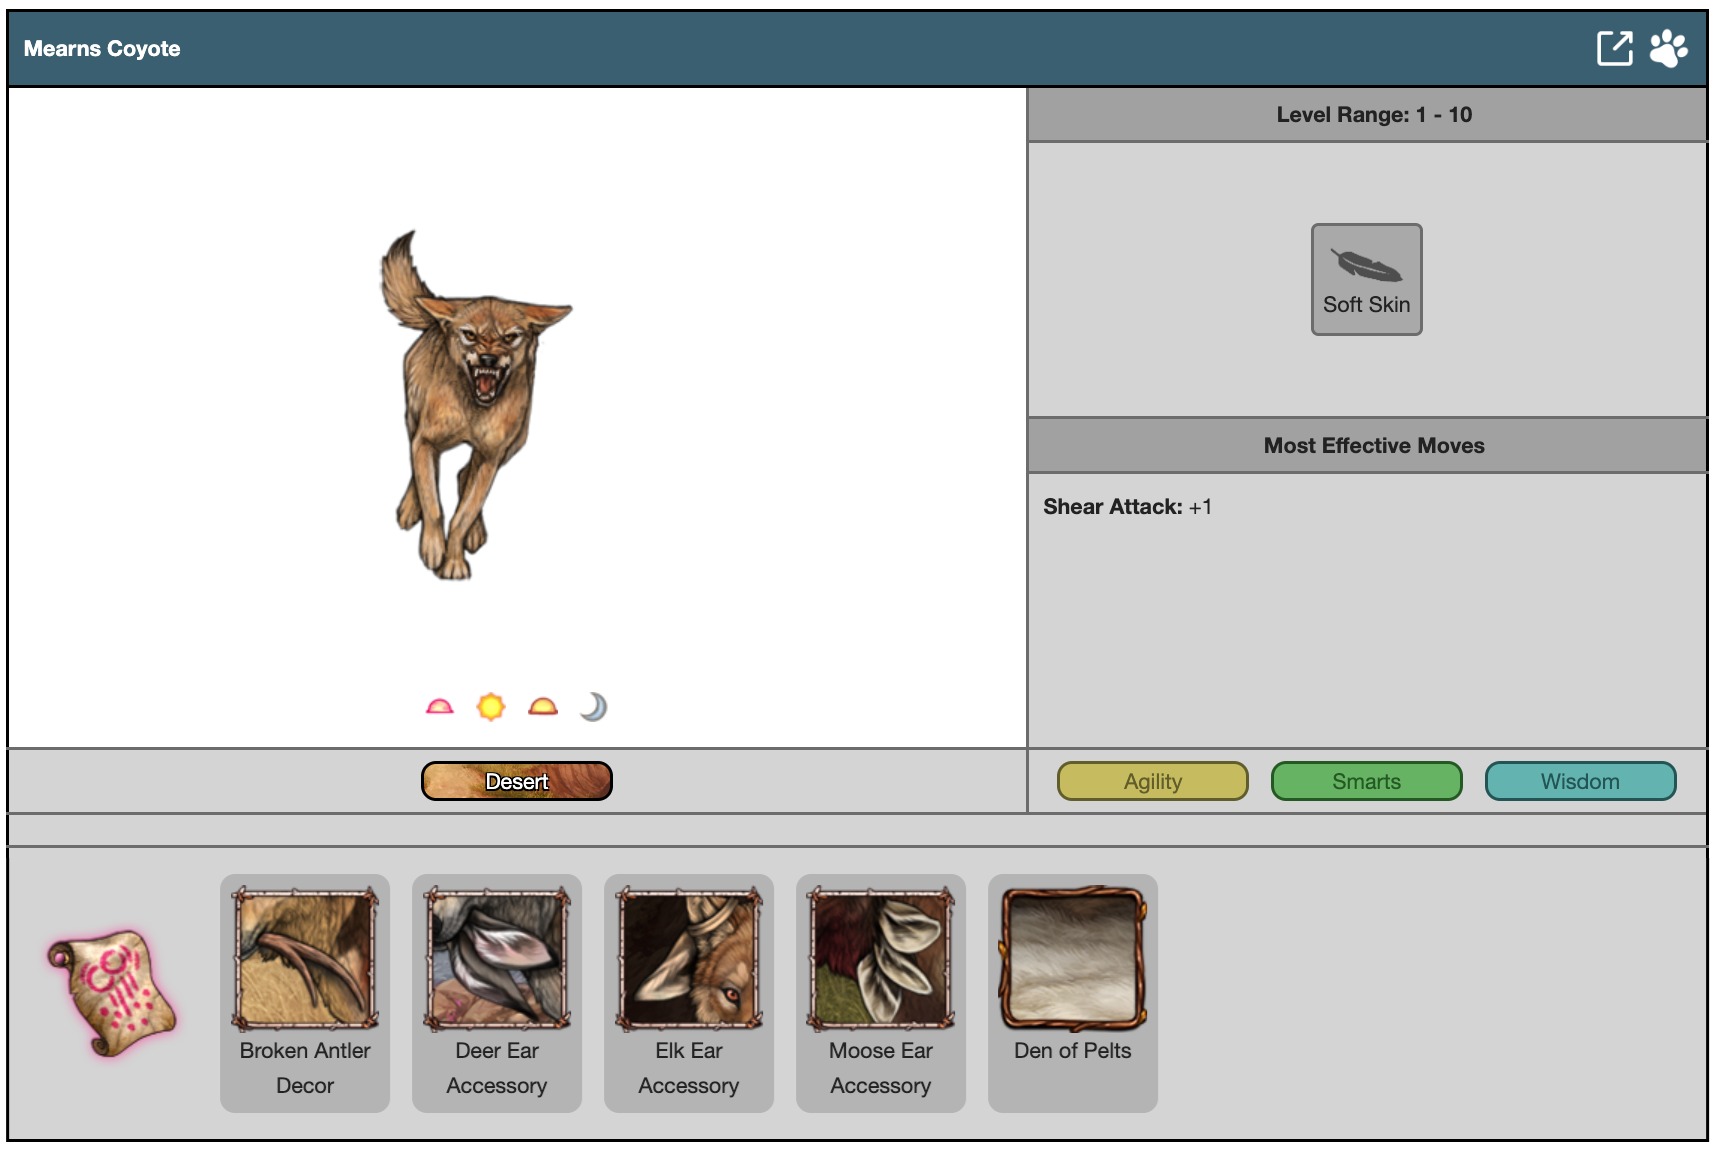The height and width of the screenshot is (1152, 1718).
Task: Open the pink glowing scroll icon
Action: (112, 992)
